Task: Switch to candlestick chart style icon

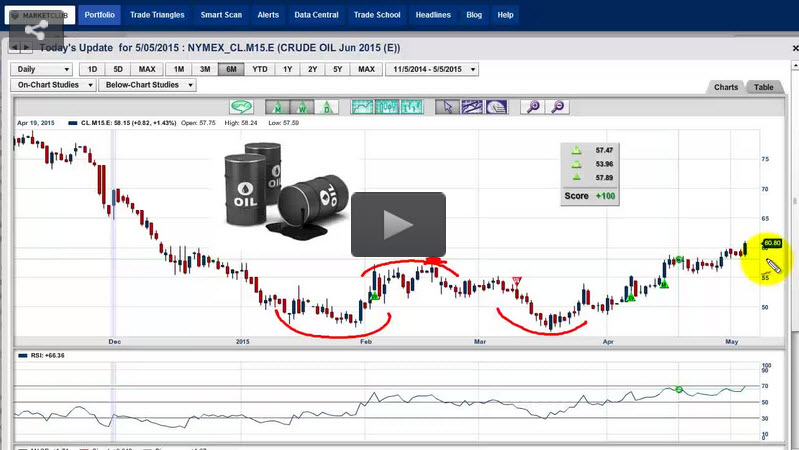Action: (x=387, y=107)
